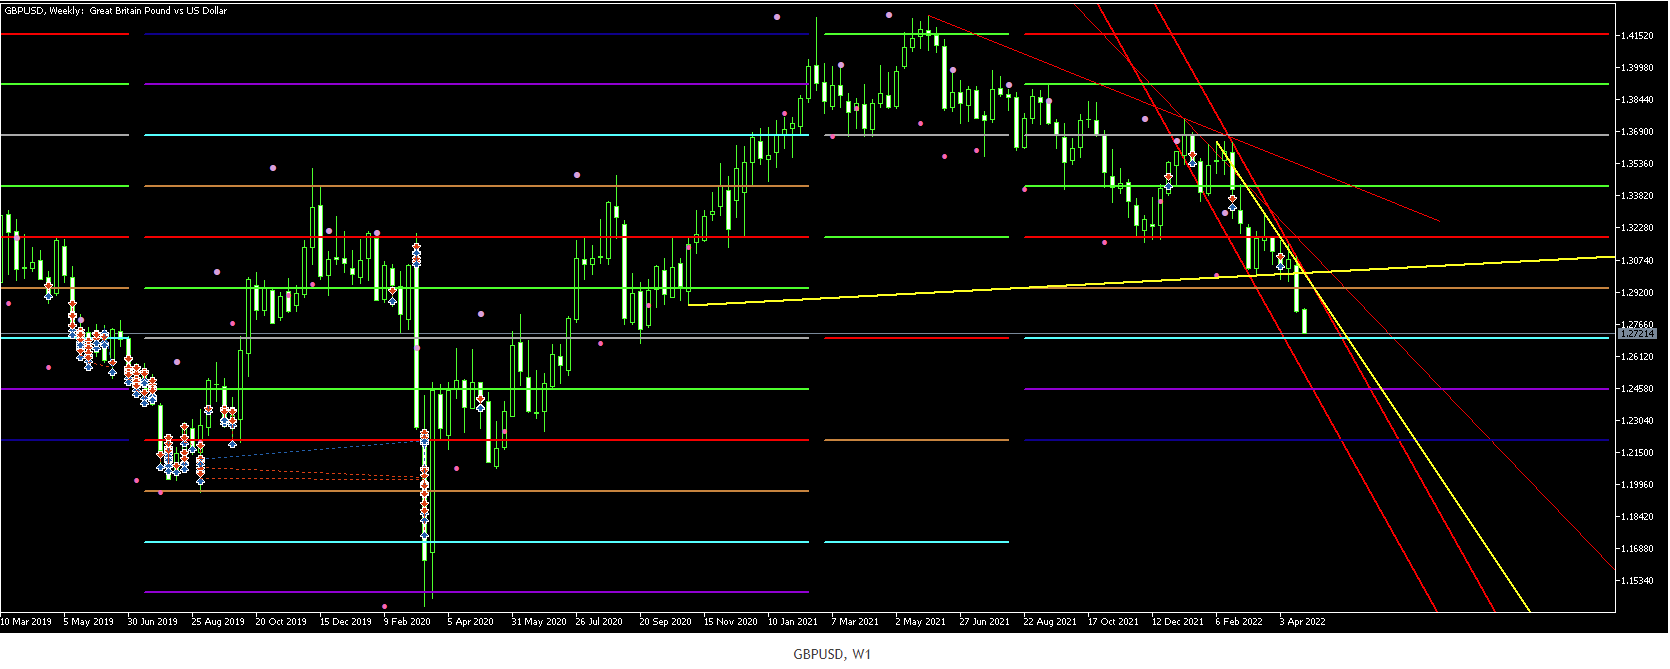Screen dimensions: 1670x669
Task: Click price axis label 1.23040
Action: (1636, 421)
